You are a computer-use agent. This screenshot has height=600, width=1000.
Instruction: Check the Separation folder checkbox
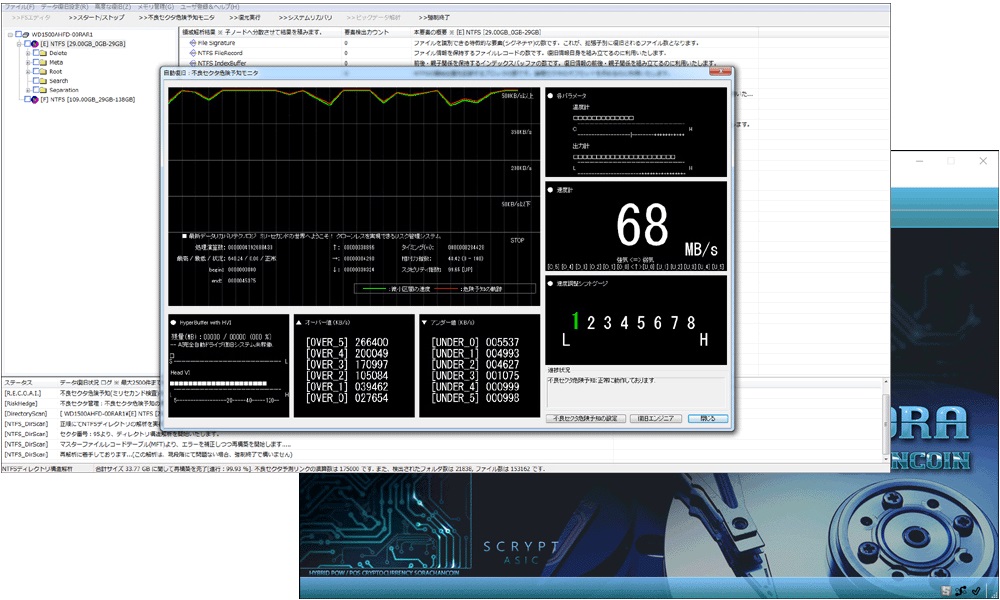(x=36, y=90)
